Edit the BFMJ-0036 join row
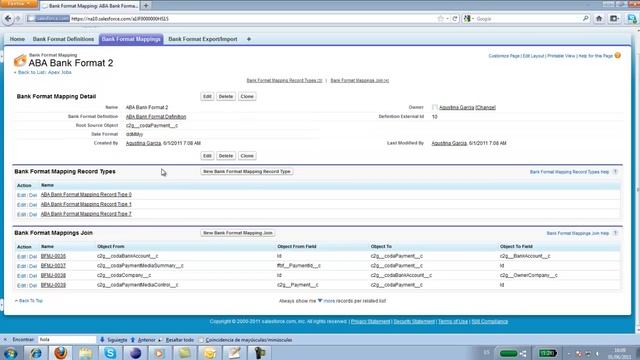The height and width of the screenshot is (360, 640). [21, 257]
